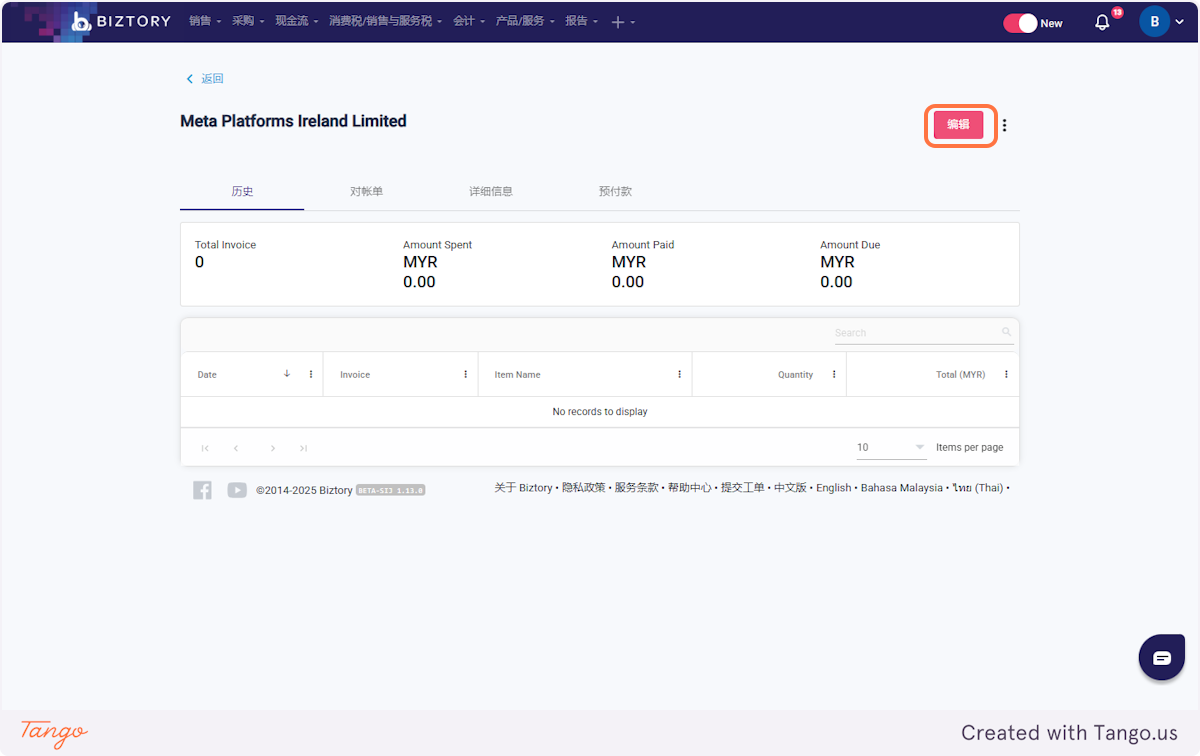The height and width of the screenshot is (756, 1200).
Task: Open the three-dot menu beside 编辑
Action: click(1005, 125)
